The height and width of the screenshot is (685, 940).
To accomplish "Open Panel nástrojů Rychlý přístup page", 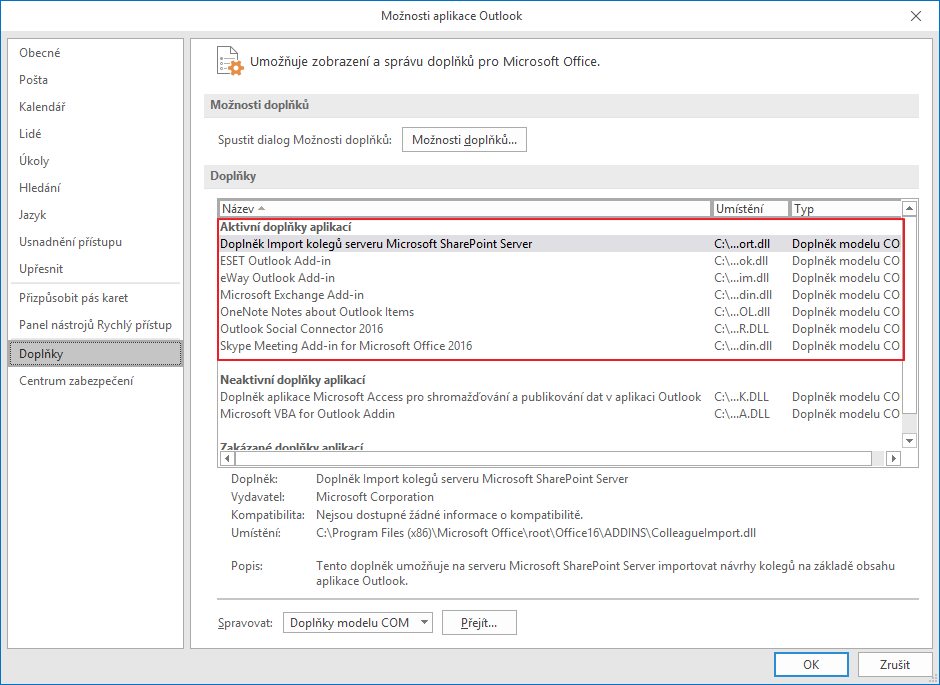I will [x=95, y=325].
